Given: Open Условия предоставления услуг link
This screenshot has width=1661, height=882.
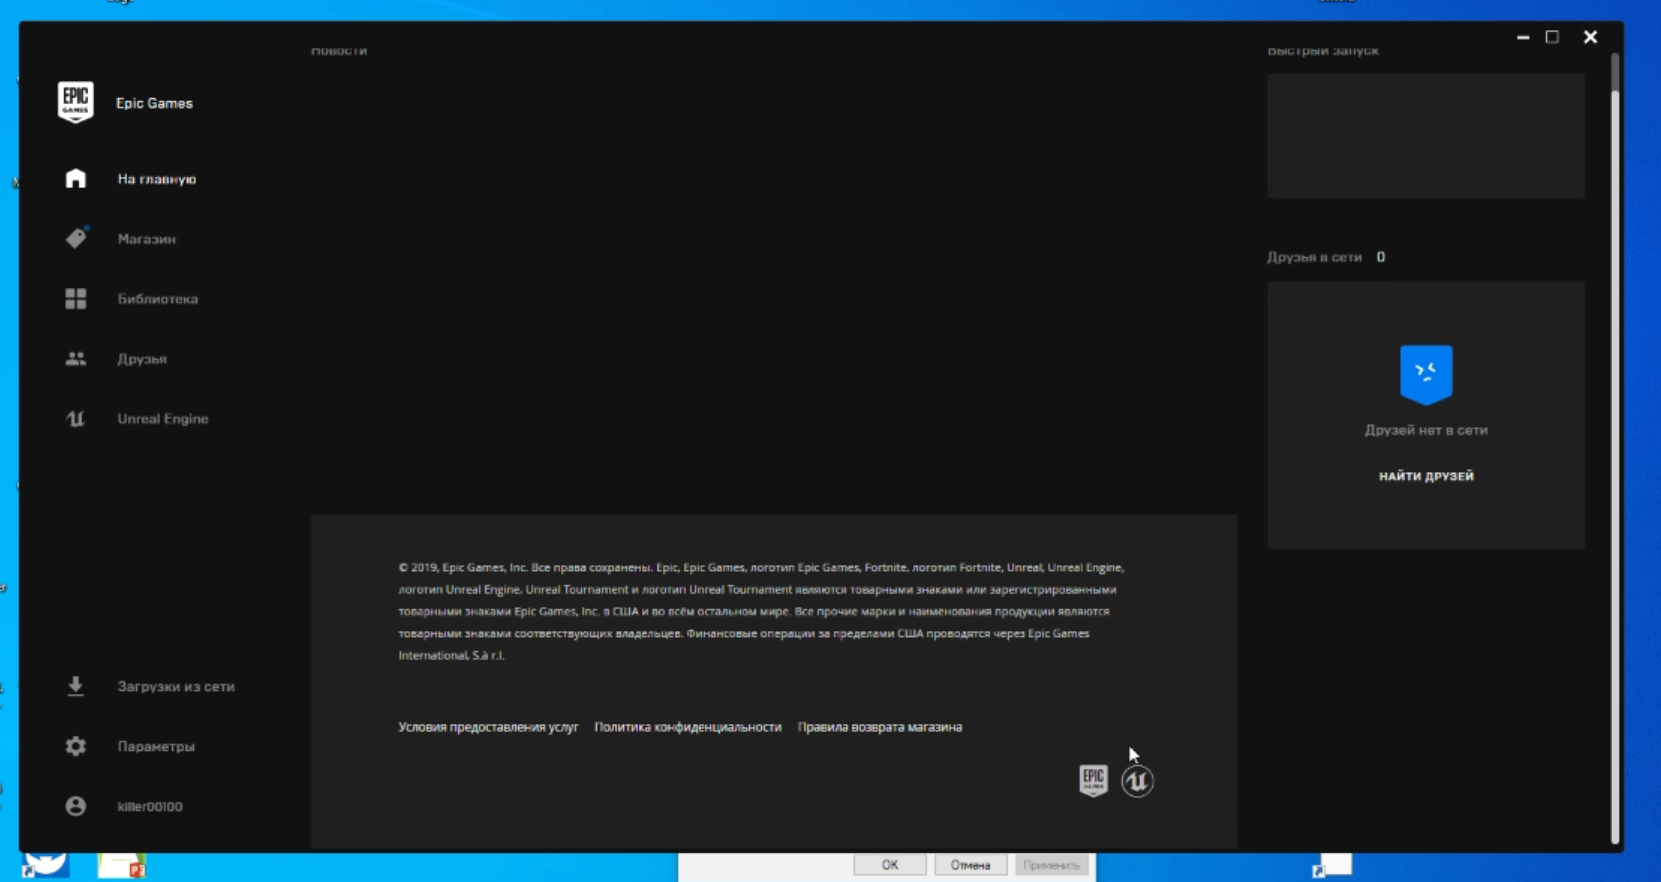Looking at the screenshot, I should (488, 727).
